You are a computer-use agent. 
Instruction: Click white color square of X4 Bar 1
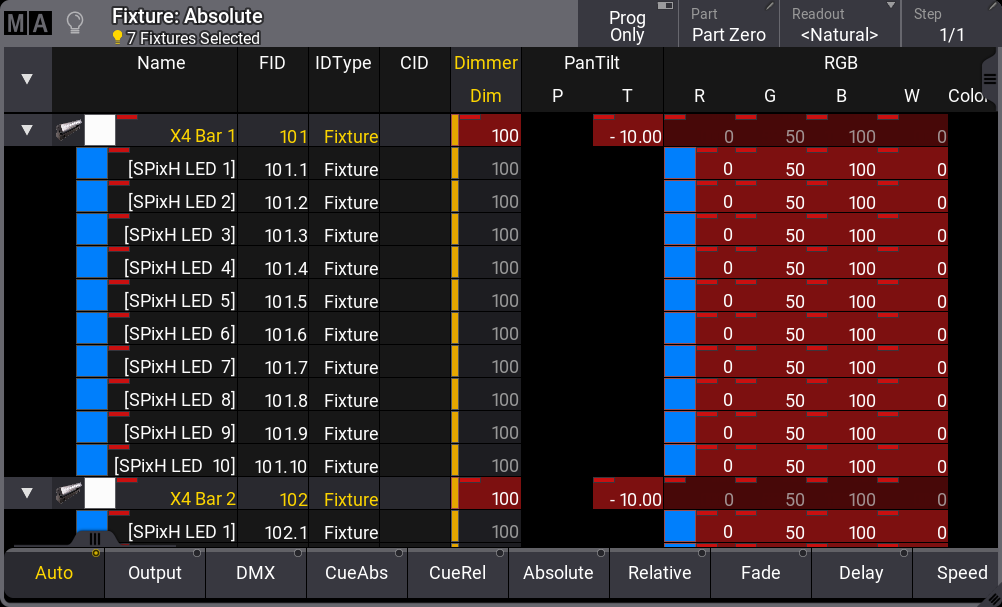[x=100, y=131]
